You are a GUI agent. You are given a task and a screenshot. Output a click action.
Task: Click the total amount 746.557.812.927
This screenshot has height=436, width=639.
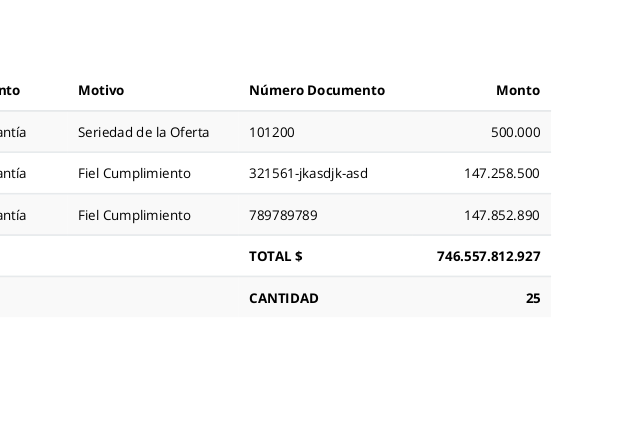(488, 256)
